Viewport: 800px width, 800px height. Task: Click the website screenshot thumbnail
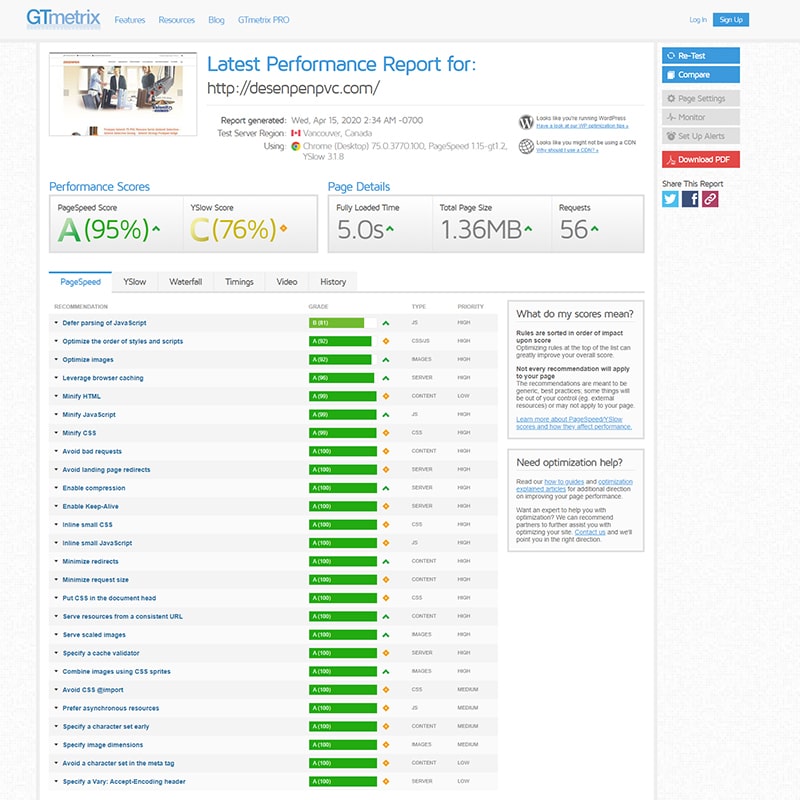117,93
